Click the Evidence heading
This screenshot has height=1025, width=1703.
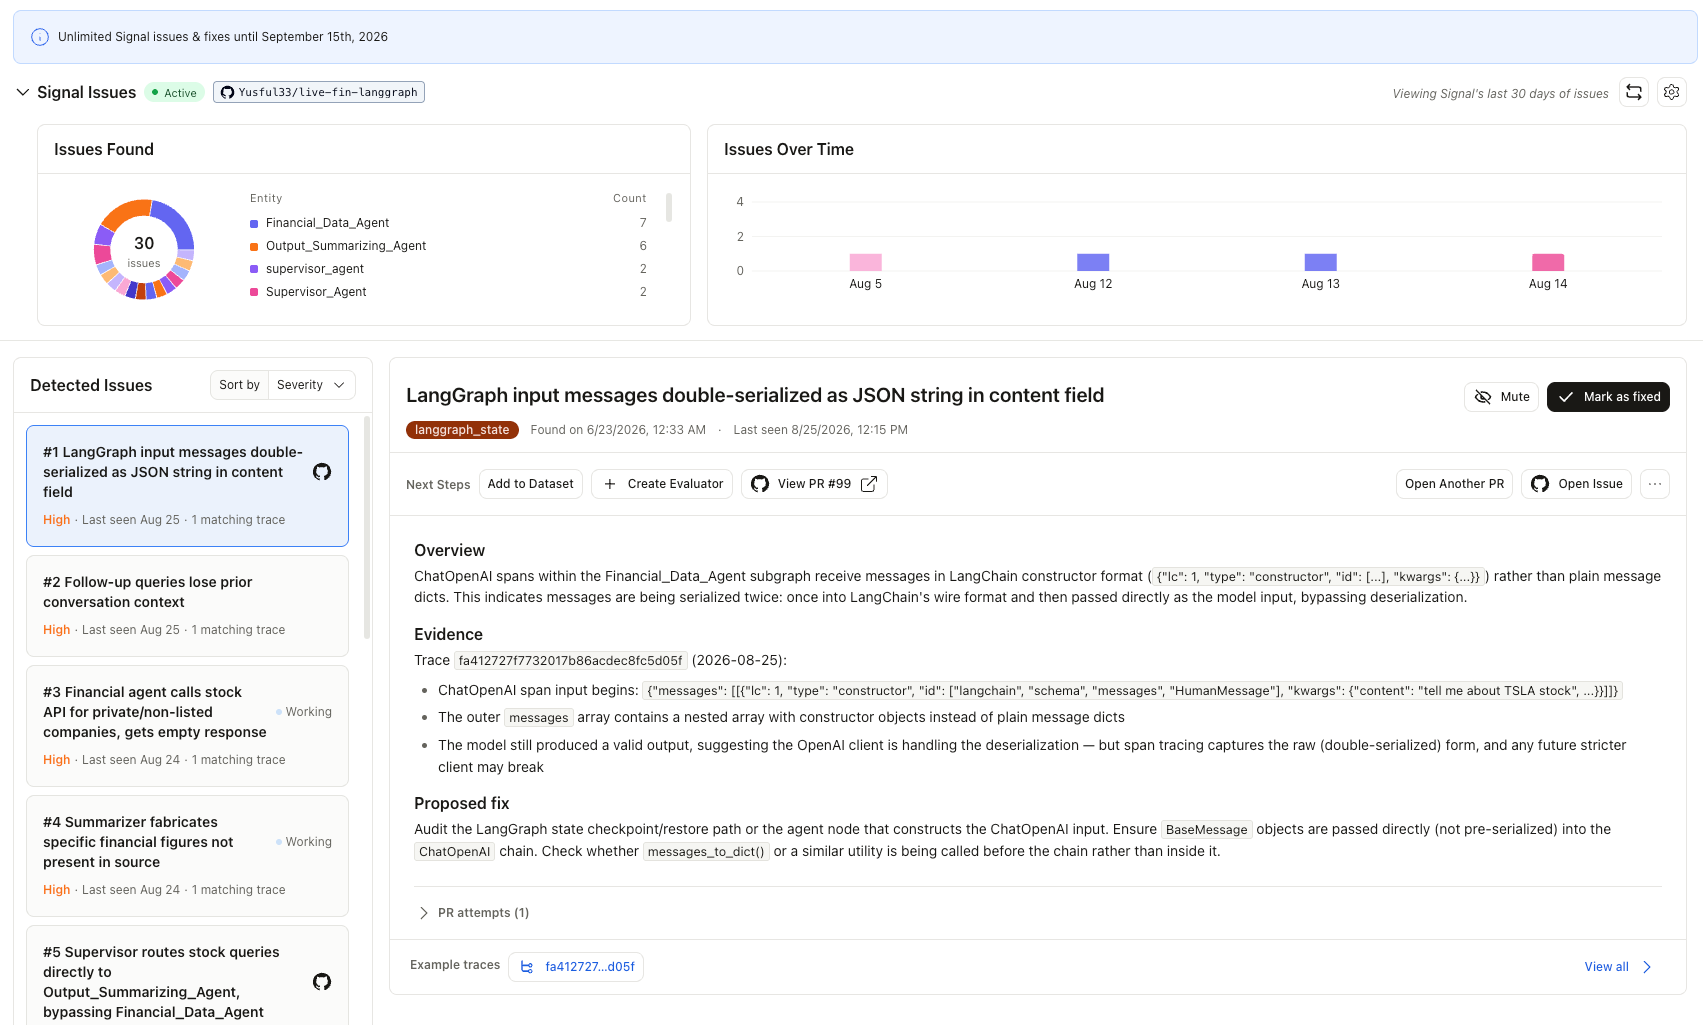(448, 635)
